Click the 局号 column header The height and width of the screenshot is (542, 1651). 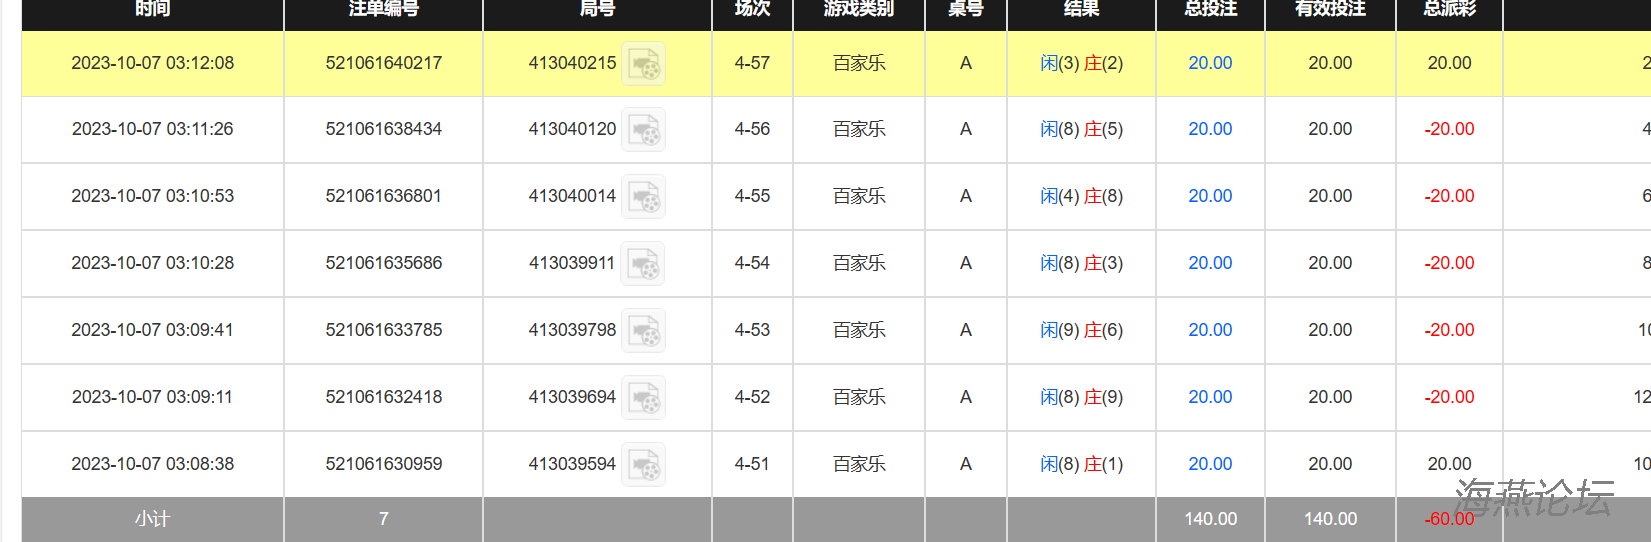pyautogui.click(x=597, y=8)
